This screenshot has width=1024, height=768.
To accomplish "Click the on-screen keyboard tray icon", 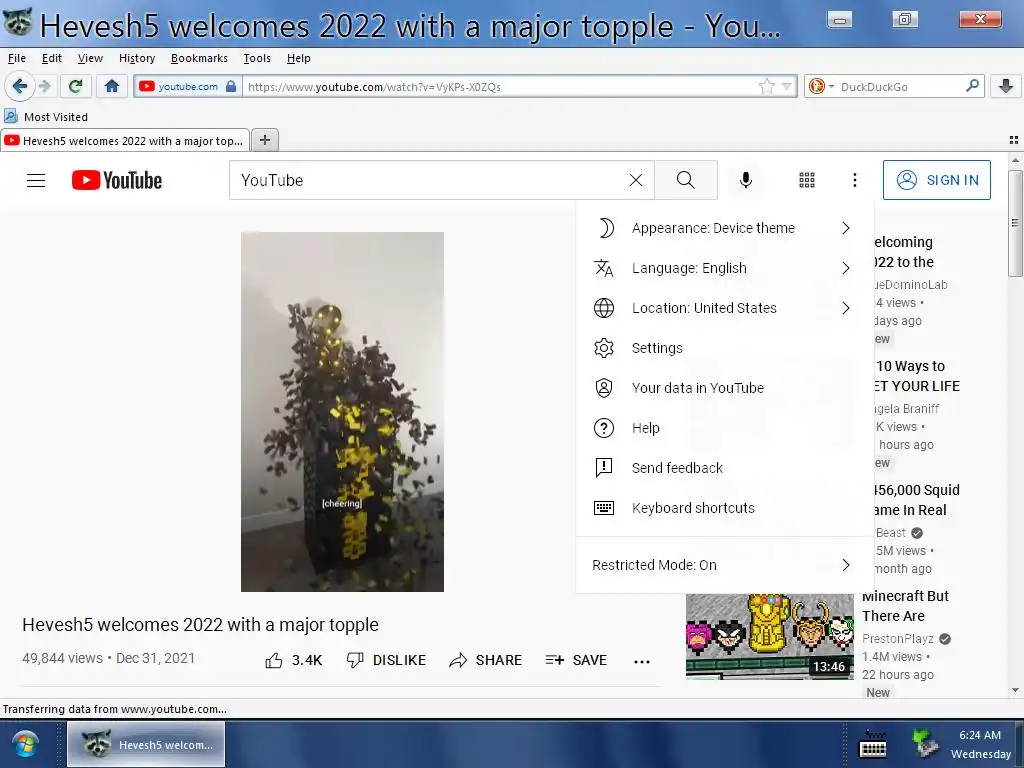I will (872, 745).
